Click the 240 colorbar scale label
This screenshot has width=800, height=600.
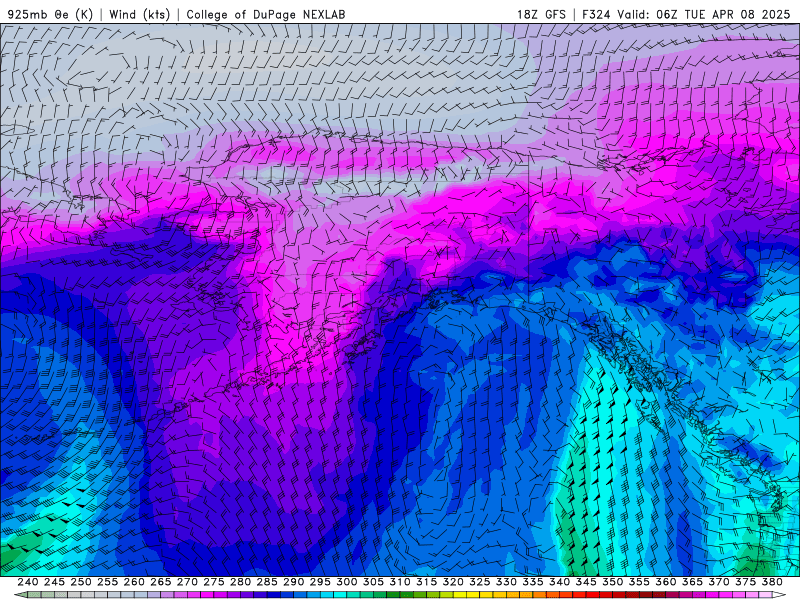tap(28, 582)
